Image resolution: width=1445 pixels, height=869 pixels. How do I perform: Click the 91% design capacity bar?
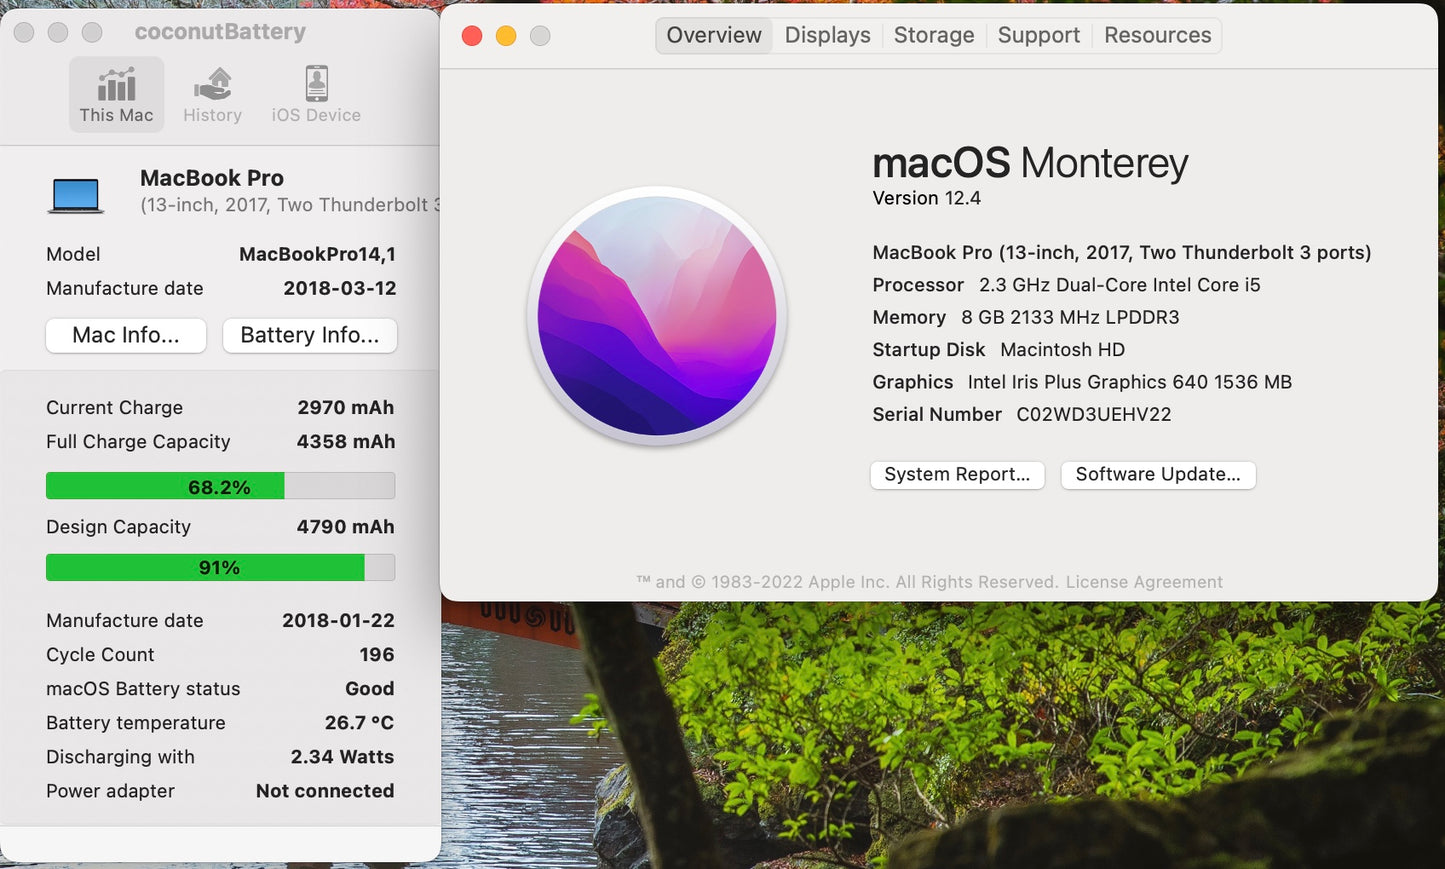click(220, 567)
